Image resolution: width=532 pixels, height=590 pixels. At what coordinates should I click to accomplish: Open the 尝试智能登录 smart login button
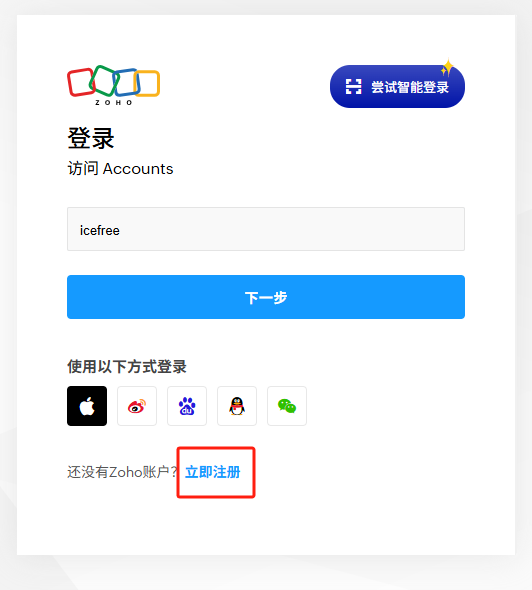tap(397, 87)
